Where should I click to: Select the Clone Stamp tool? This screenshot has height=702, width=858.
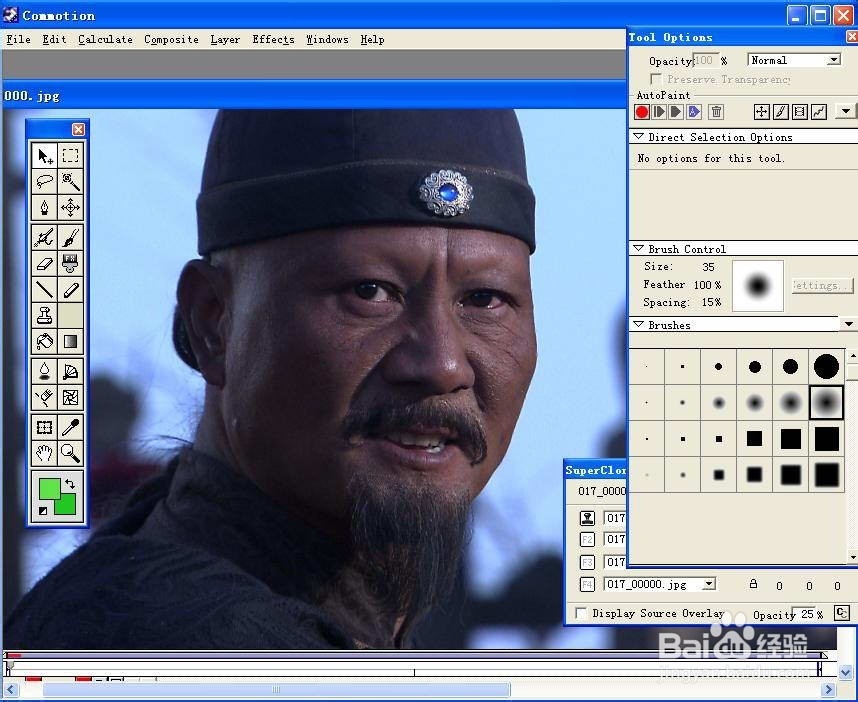(x=44, y=315)
